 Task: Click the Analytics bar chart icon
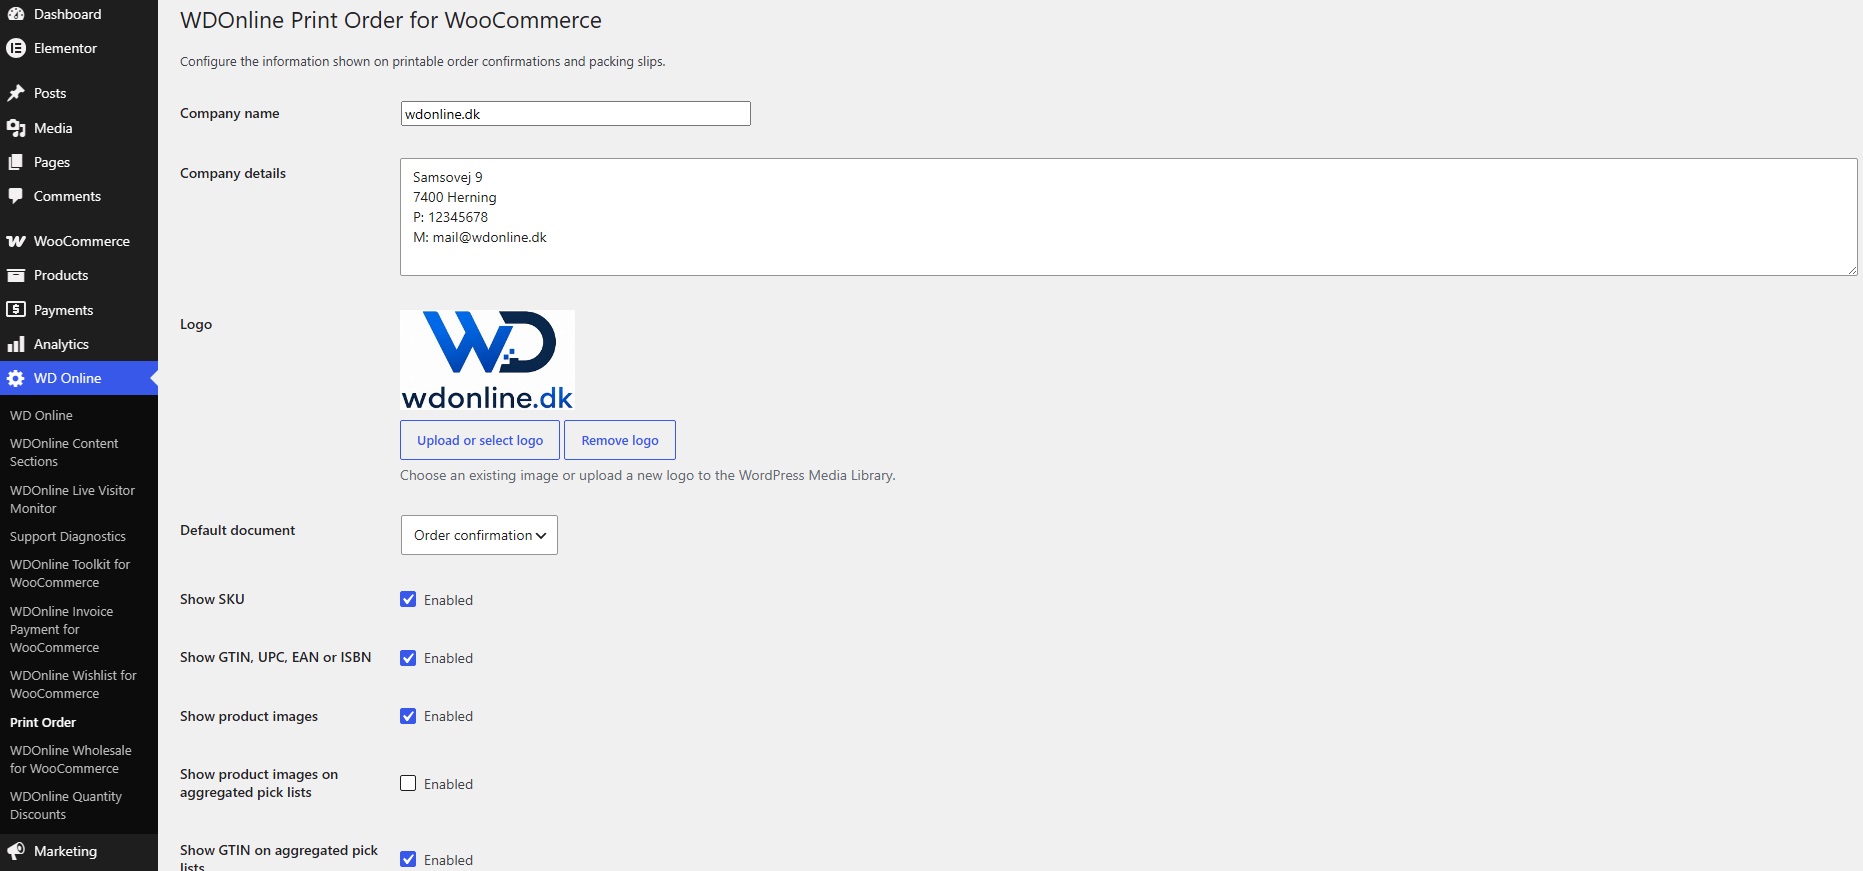pyautogui.click(x=16, y=344)
